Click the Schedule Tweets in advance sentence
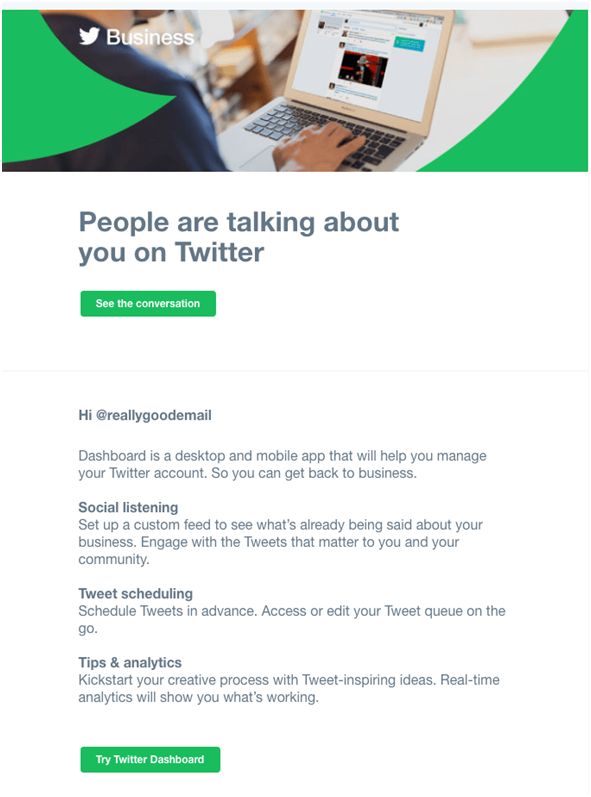This screenshot has width=591, height=797. point(292,619)
